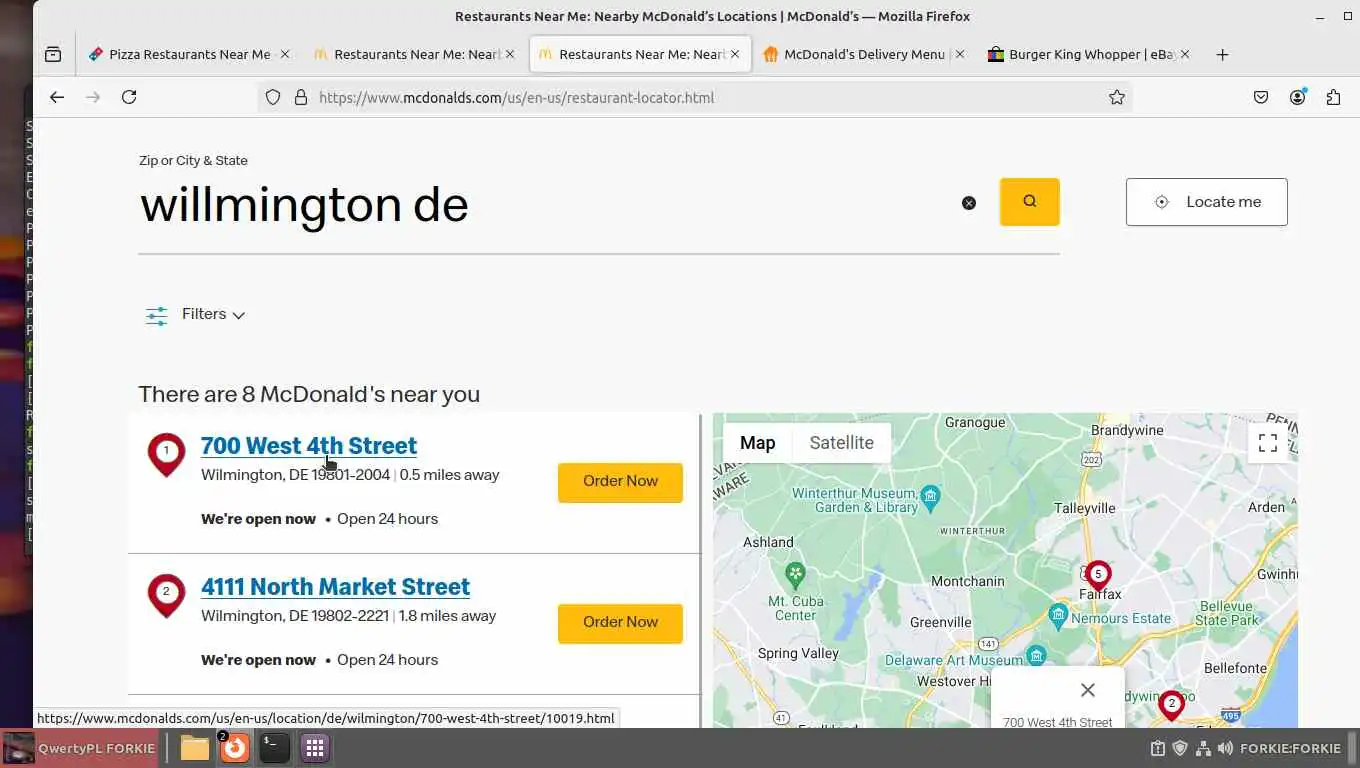Open the Firefox account icon
The image size is (1360, 768).
(1297, 97)
